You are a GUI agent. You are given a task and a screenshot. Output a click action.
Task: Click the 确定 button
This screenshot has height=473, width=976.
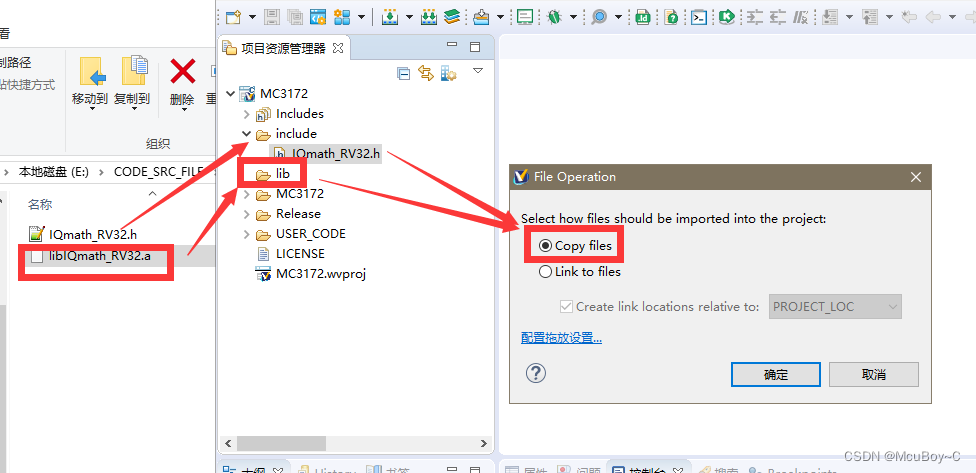coord(775,374)
